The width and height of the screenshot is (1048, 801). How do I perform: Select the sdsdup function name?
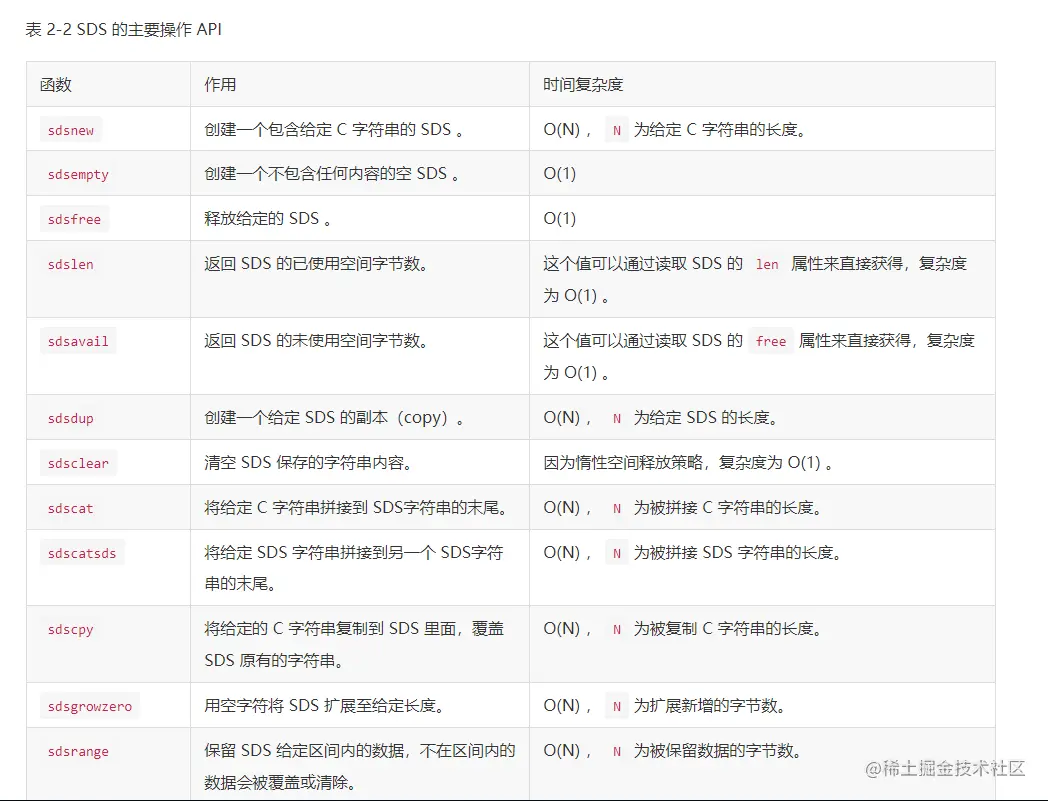[71, 419]
